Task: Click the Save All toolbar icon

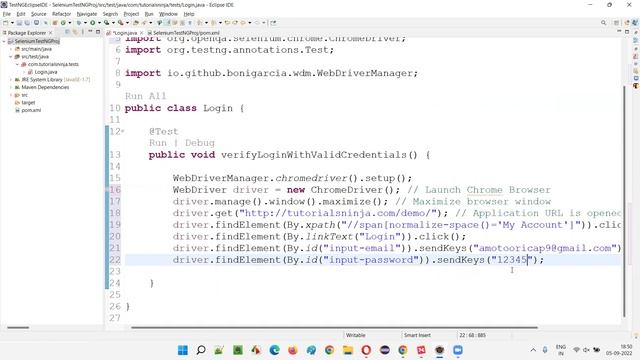Action: click(x=27, y=23)
